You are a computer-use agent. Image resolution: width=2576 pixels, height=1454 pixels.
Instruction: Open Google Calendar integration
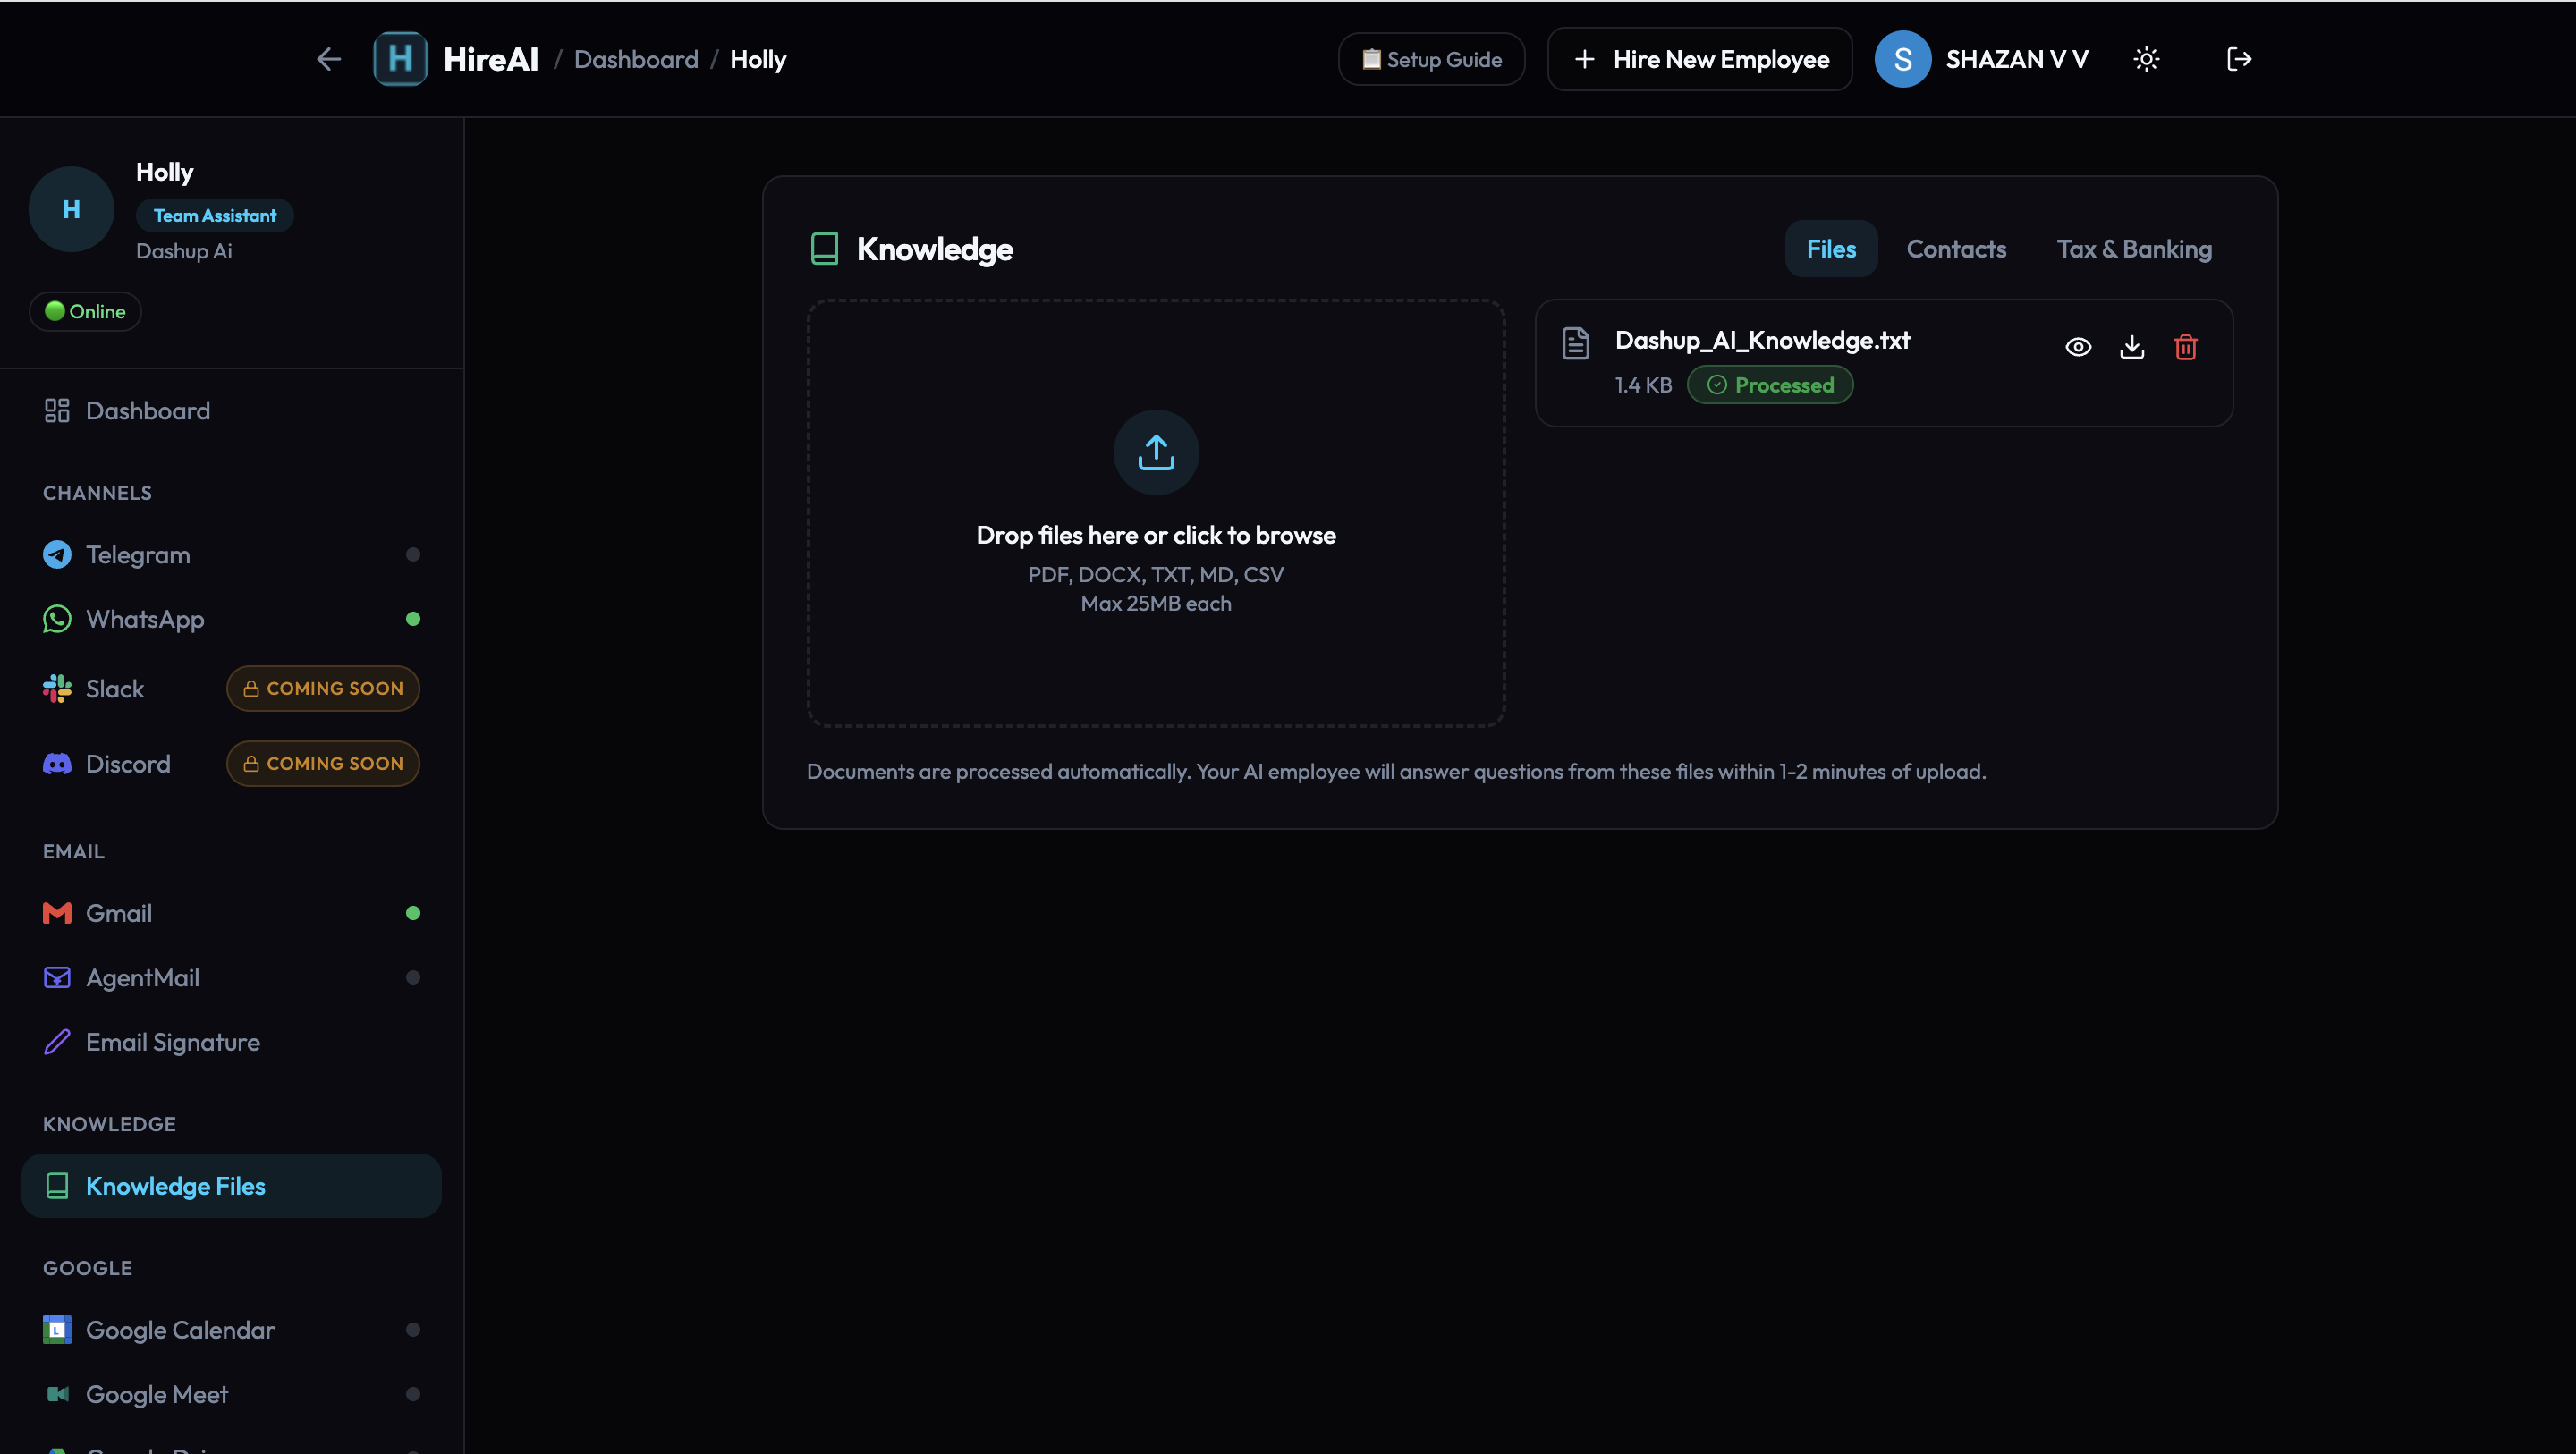180,1330
